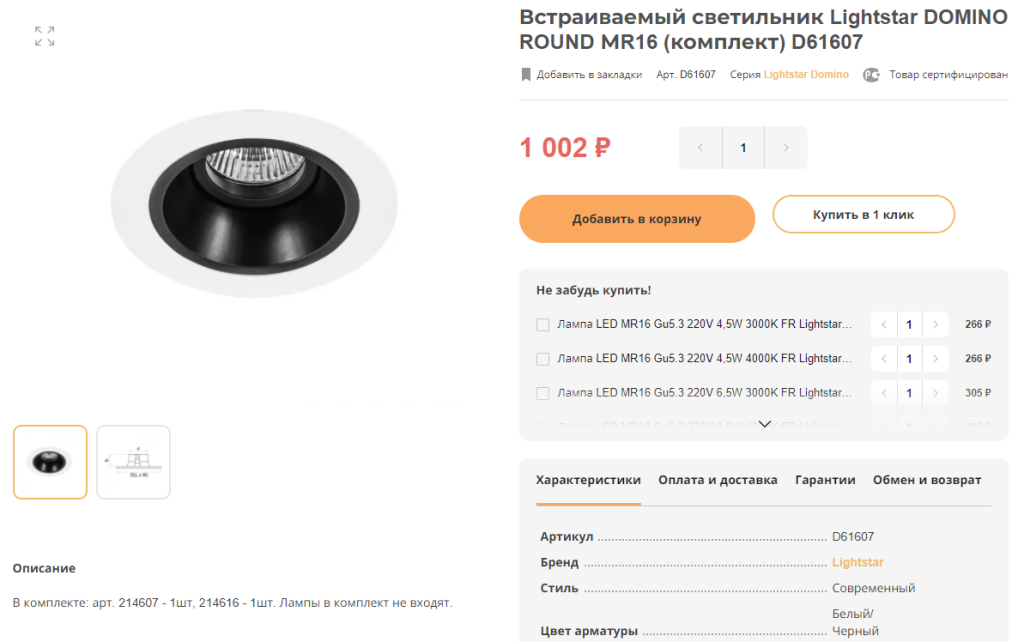Increase quantity of 6,5W 3000K lamp
1024x642 pixels.
point(935,393)
